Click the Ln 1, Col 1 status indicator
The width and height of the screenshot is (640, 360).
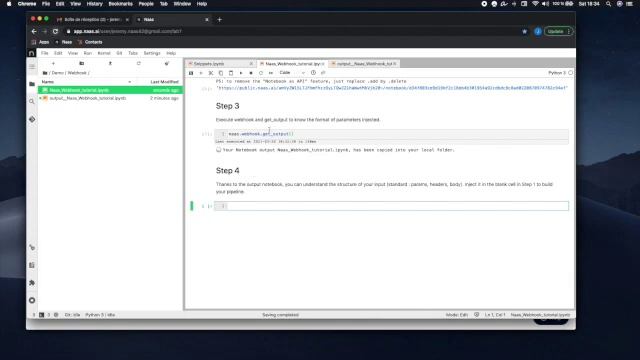[495, 315]
